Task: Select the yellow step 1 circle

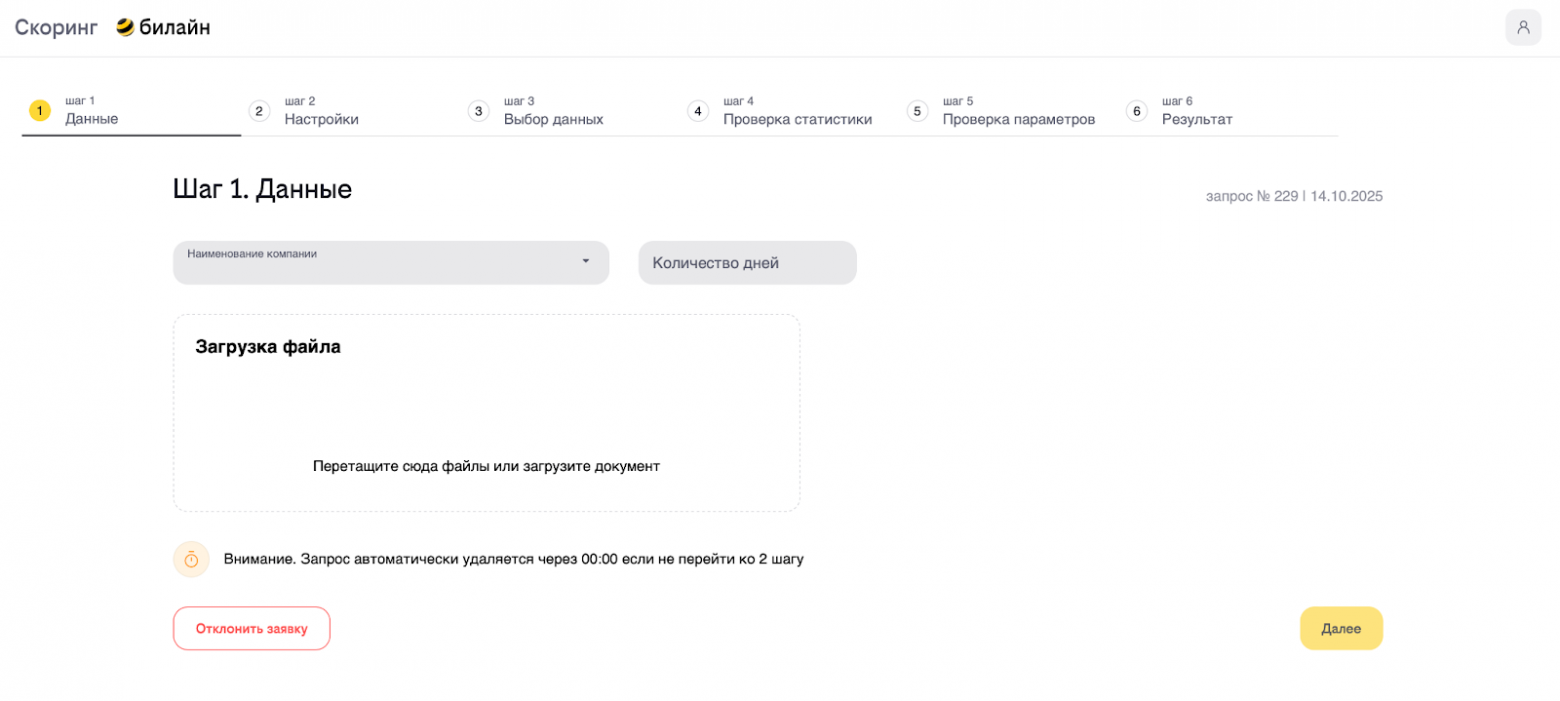Action: pos(40,111)
